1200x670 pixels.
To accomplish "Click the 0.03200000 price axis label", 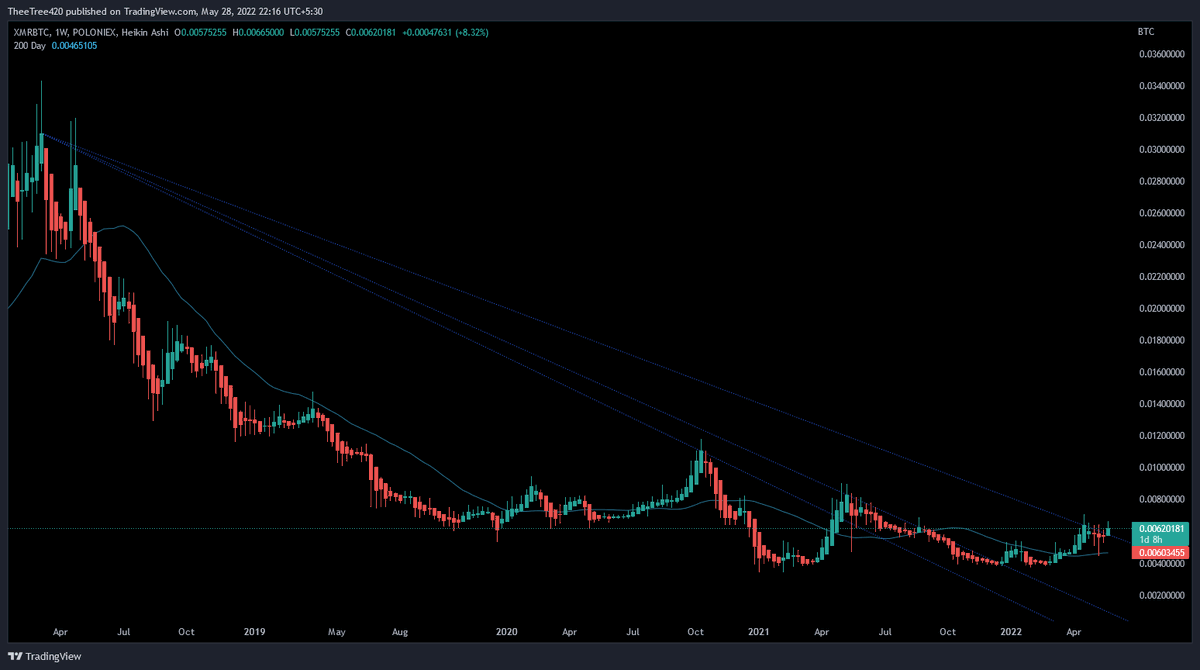I will click(x=1161, y=118).
